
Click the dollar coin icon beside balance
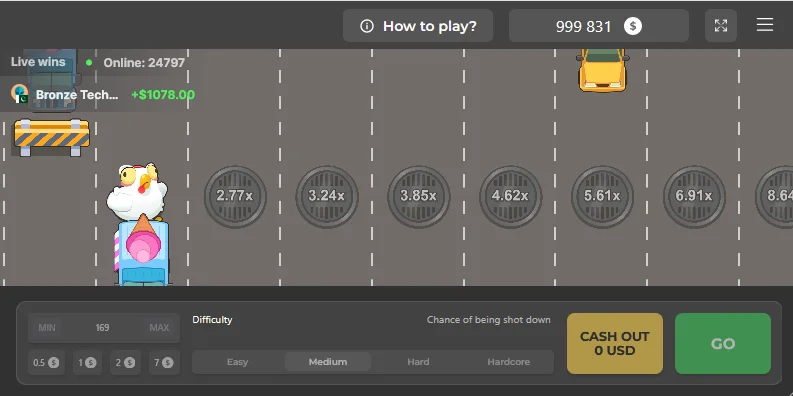click(x=633, y=26)
